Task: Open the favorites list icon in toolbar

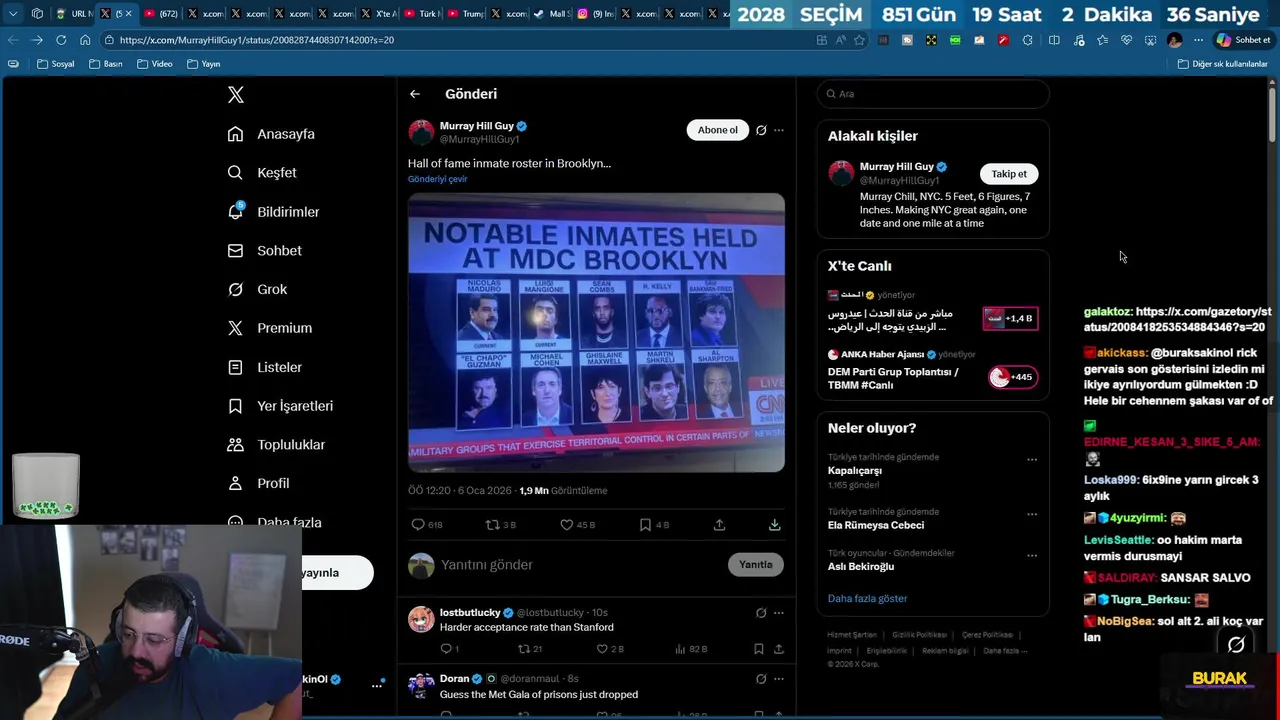Action: [x=1102, y=40]
